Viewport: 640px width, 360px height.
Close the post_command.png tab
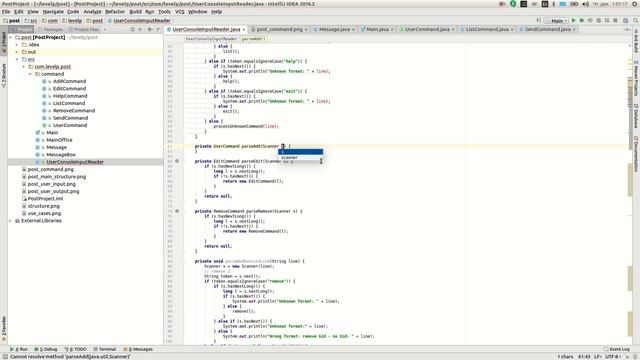click(x=306, y=29)
